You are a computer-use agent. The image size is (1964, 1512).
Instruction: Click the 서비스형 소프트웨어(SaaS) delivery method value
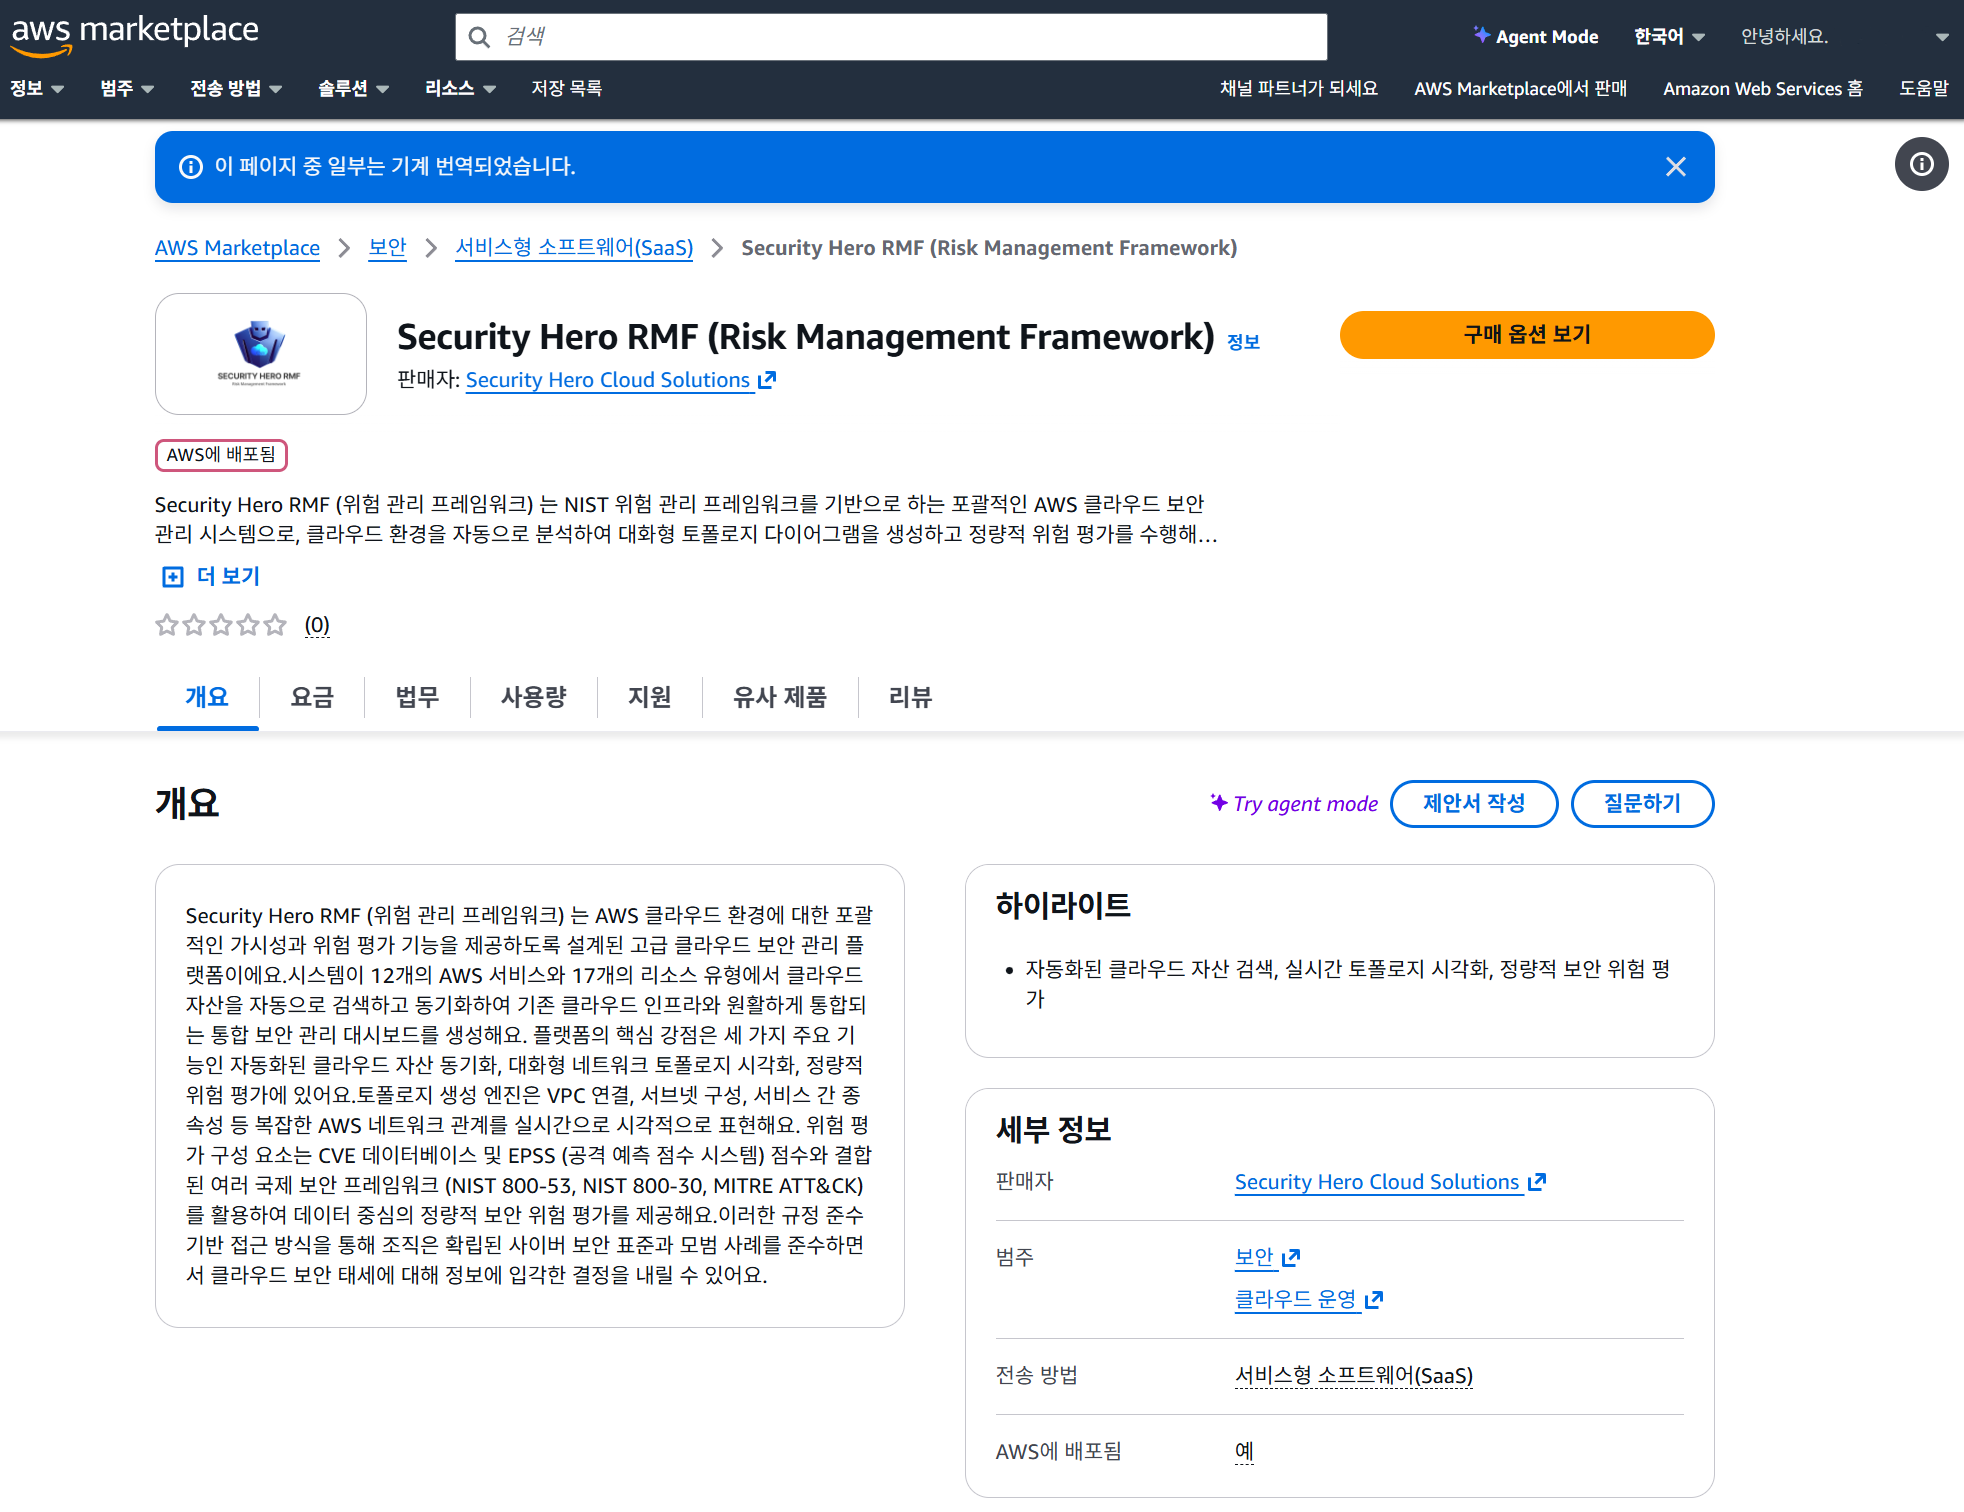click(x=1354, y=1376)
